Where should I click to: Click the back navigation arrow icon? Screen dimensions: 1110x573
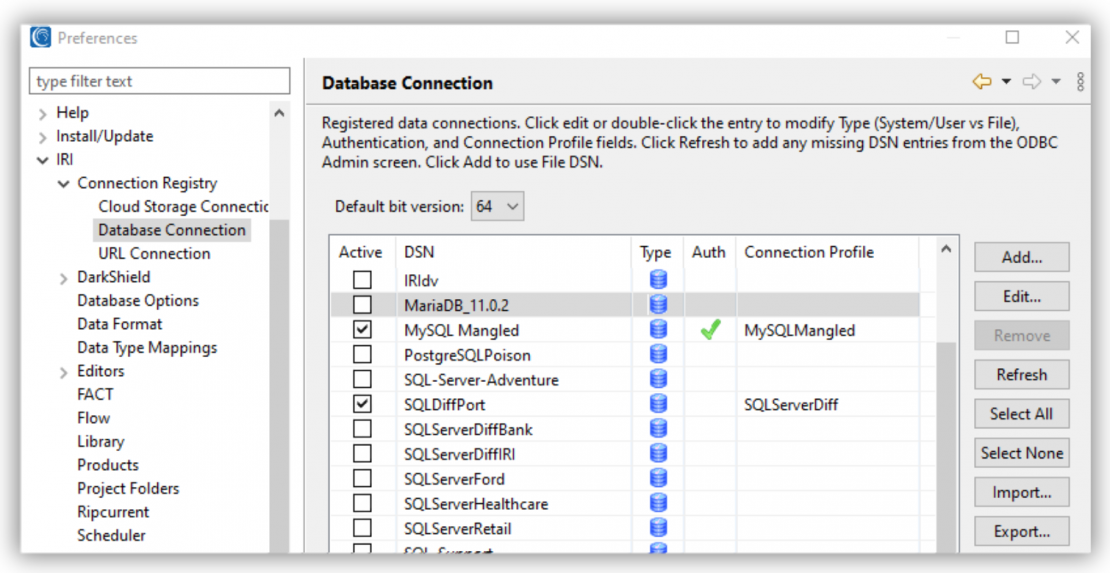coord(981,82)
